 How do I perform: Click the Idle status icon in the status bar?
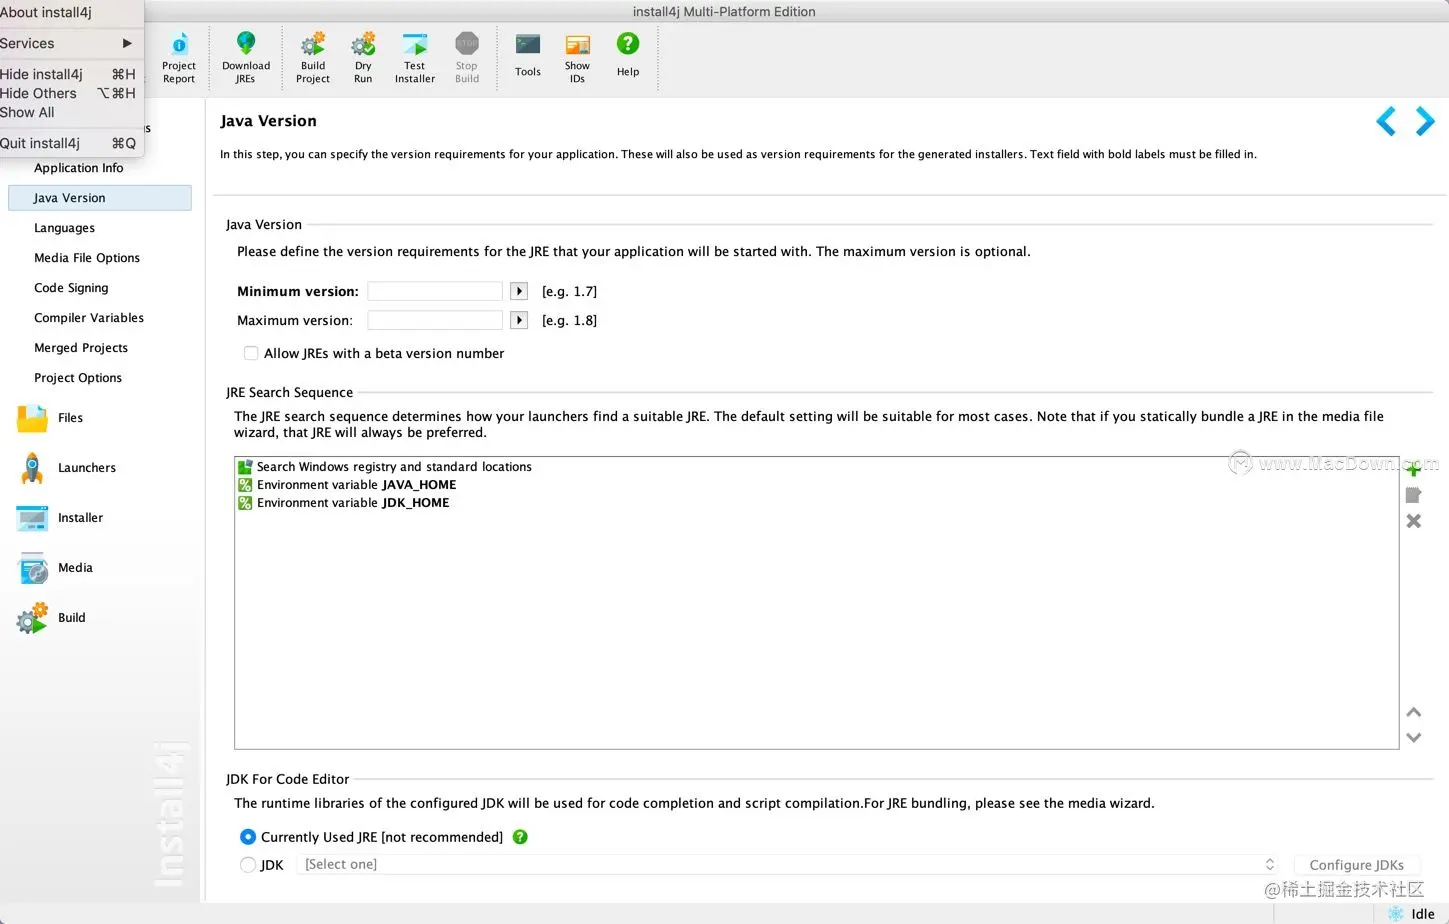pyautogui.click(x=1396, y=914)
